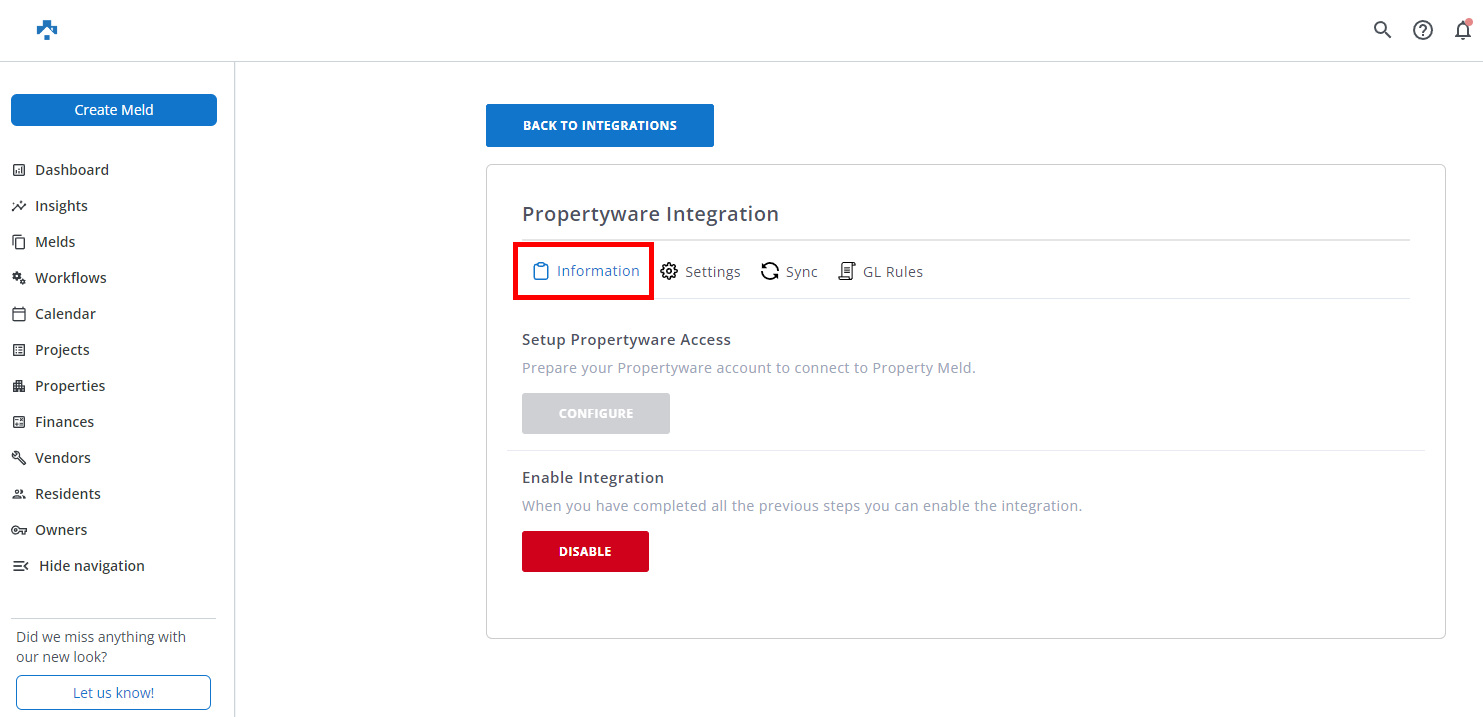Open the Sync tab
This screenshot has height=717, width=1483.
click(789, 272)
